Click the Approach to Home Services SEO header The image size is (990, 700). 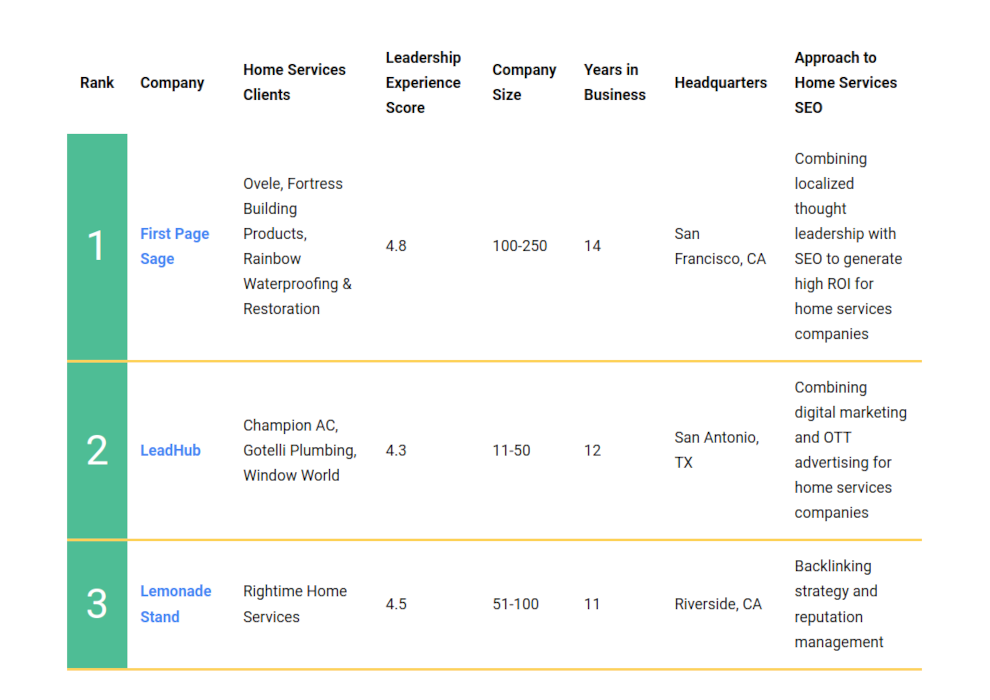[845, 83]
